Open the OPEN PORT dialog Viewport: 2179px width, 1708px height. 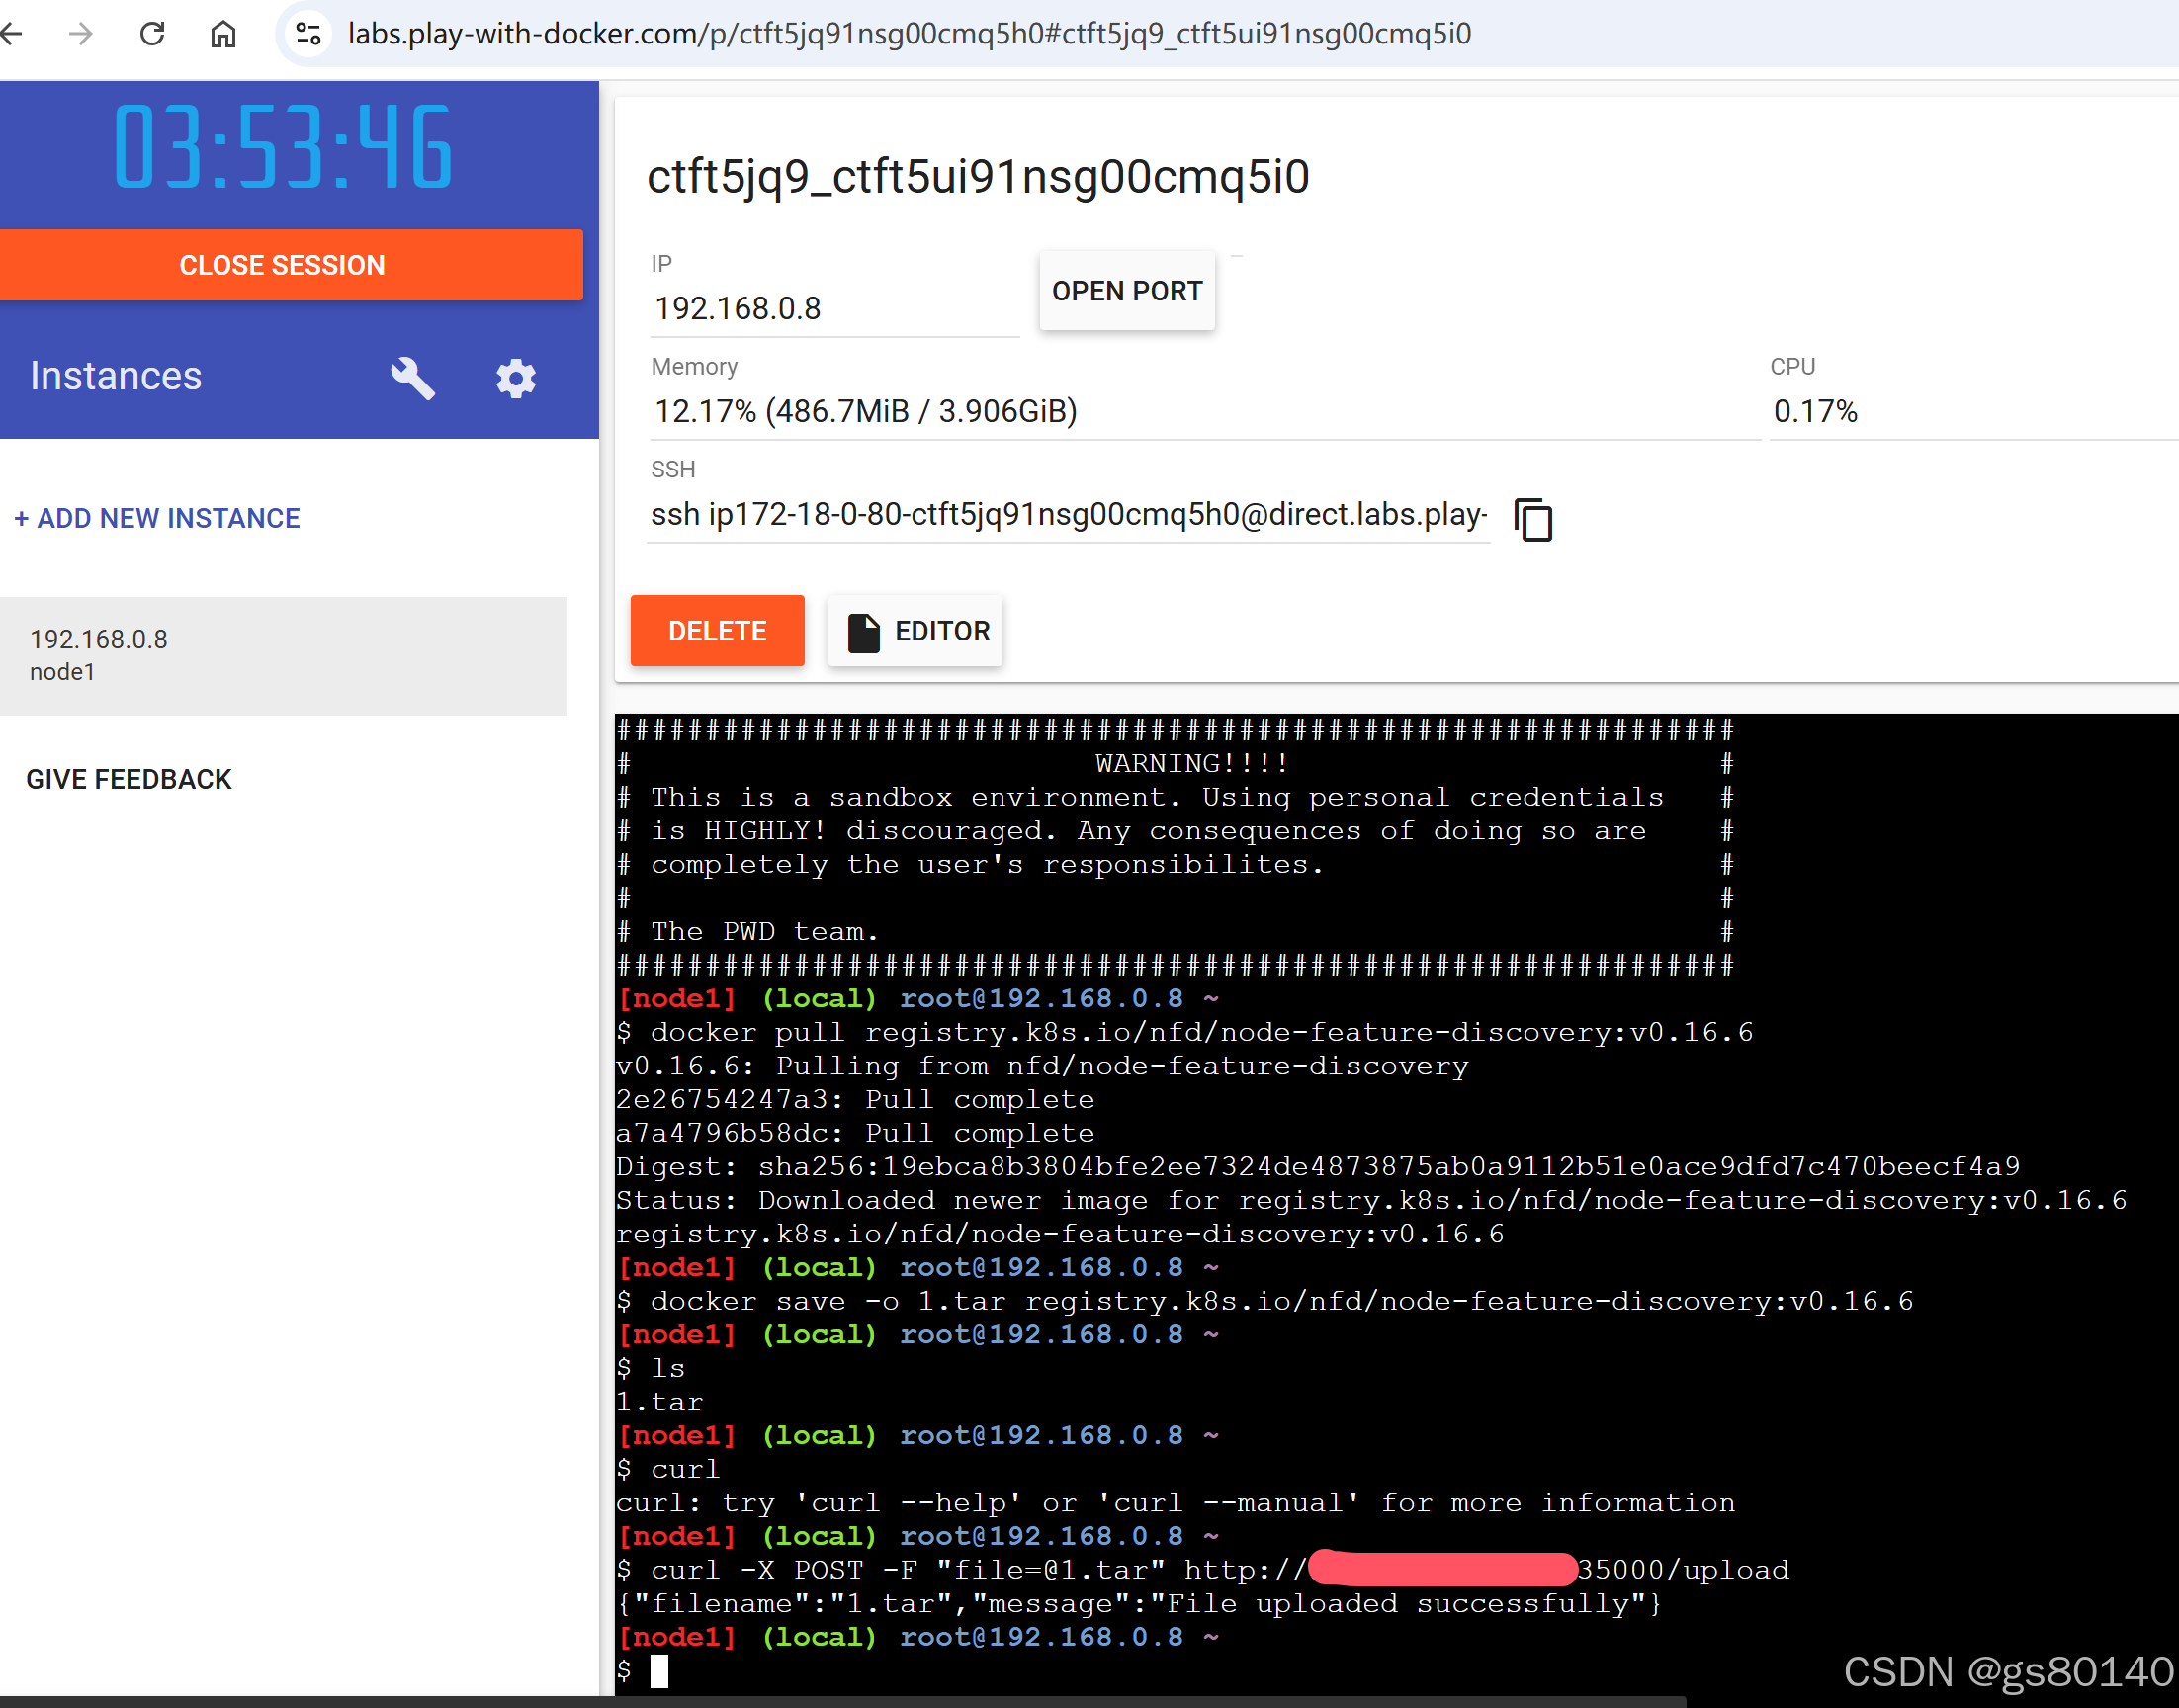tap(1127, 290)
